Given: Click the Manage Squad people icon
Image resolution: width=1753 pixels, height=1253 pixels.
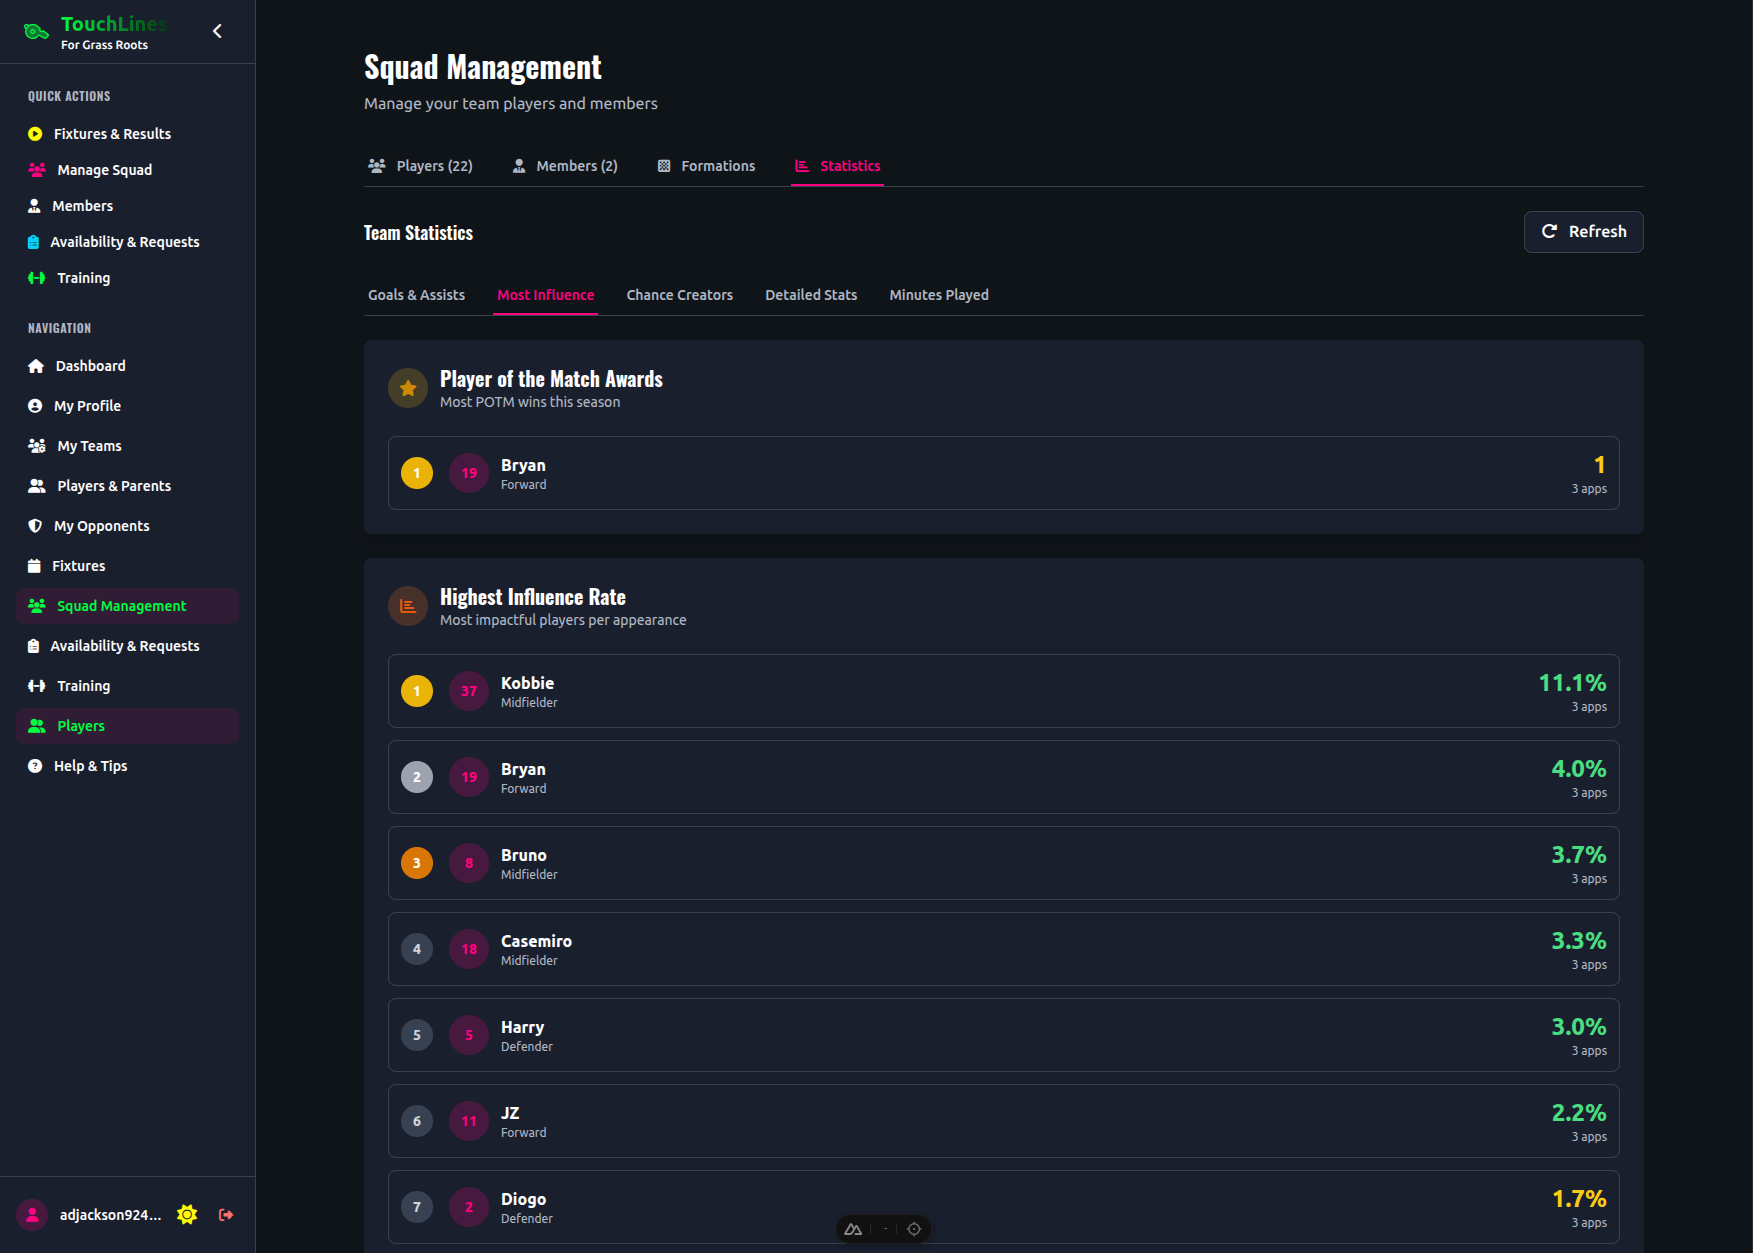Looking at the screenshot, I should click(x=36, y=169).
